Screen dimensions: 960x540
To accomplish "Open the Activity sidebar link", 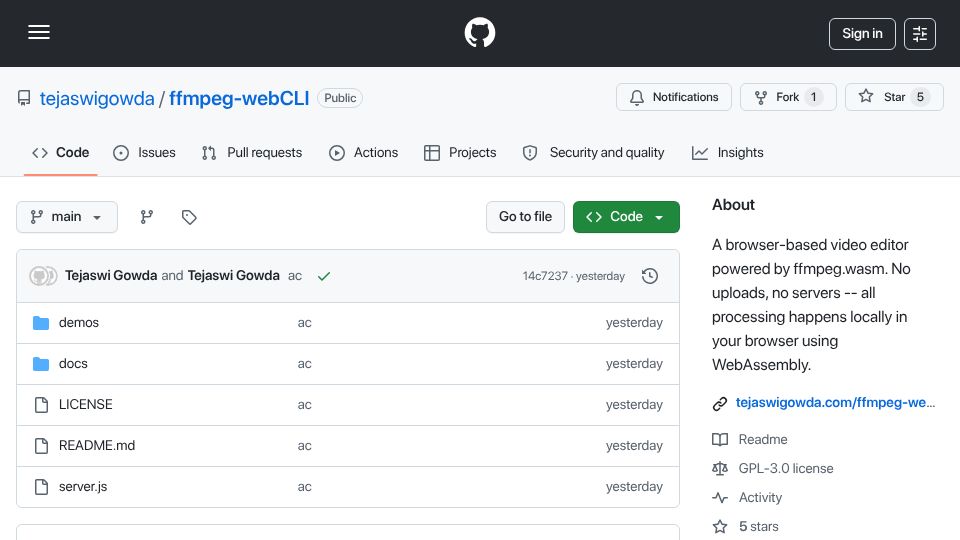I will (760, 497).
